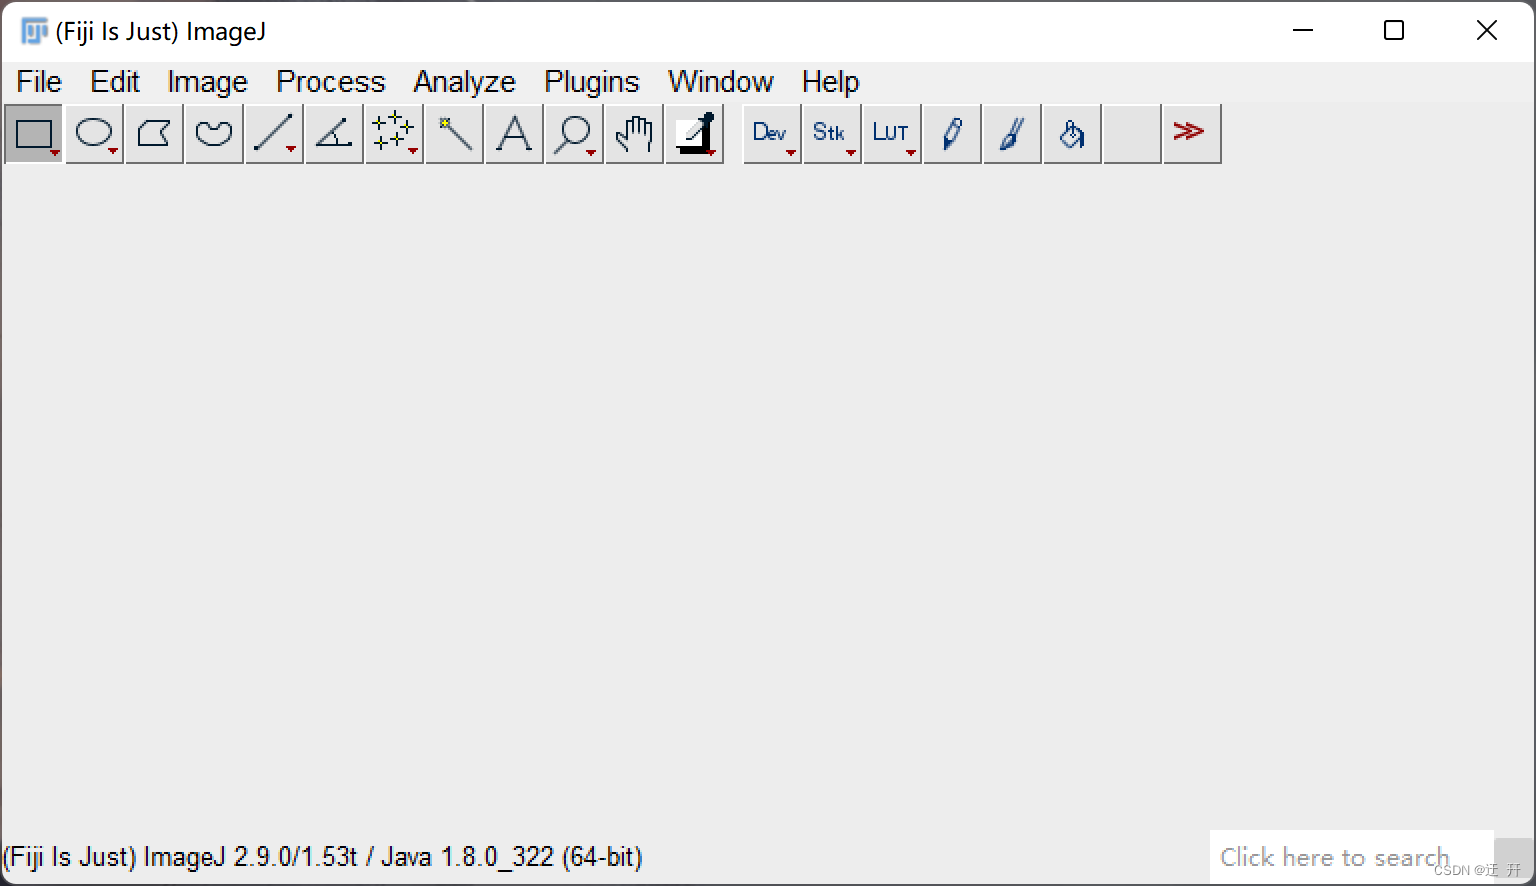The width and height of the screenshot is (1536, 886).
Task: Select the Rectangle selection tool
Action: point(34,133)
